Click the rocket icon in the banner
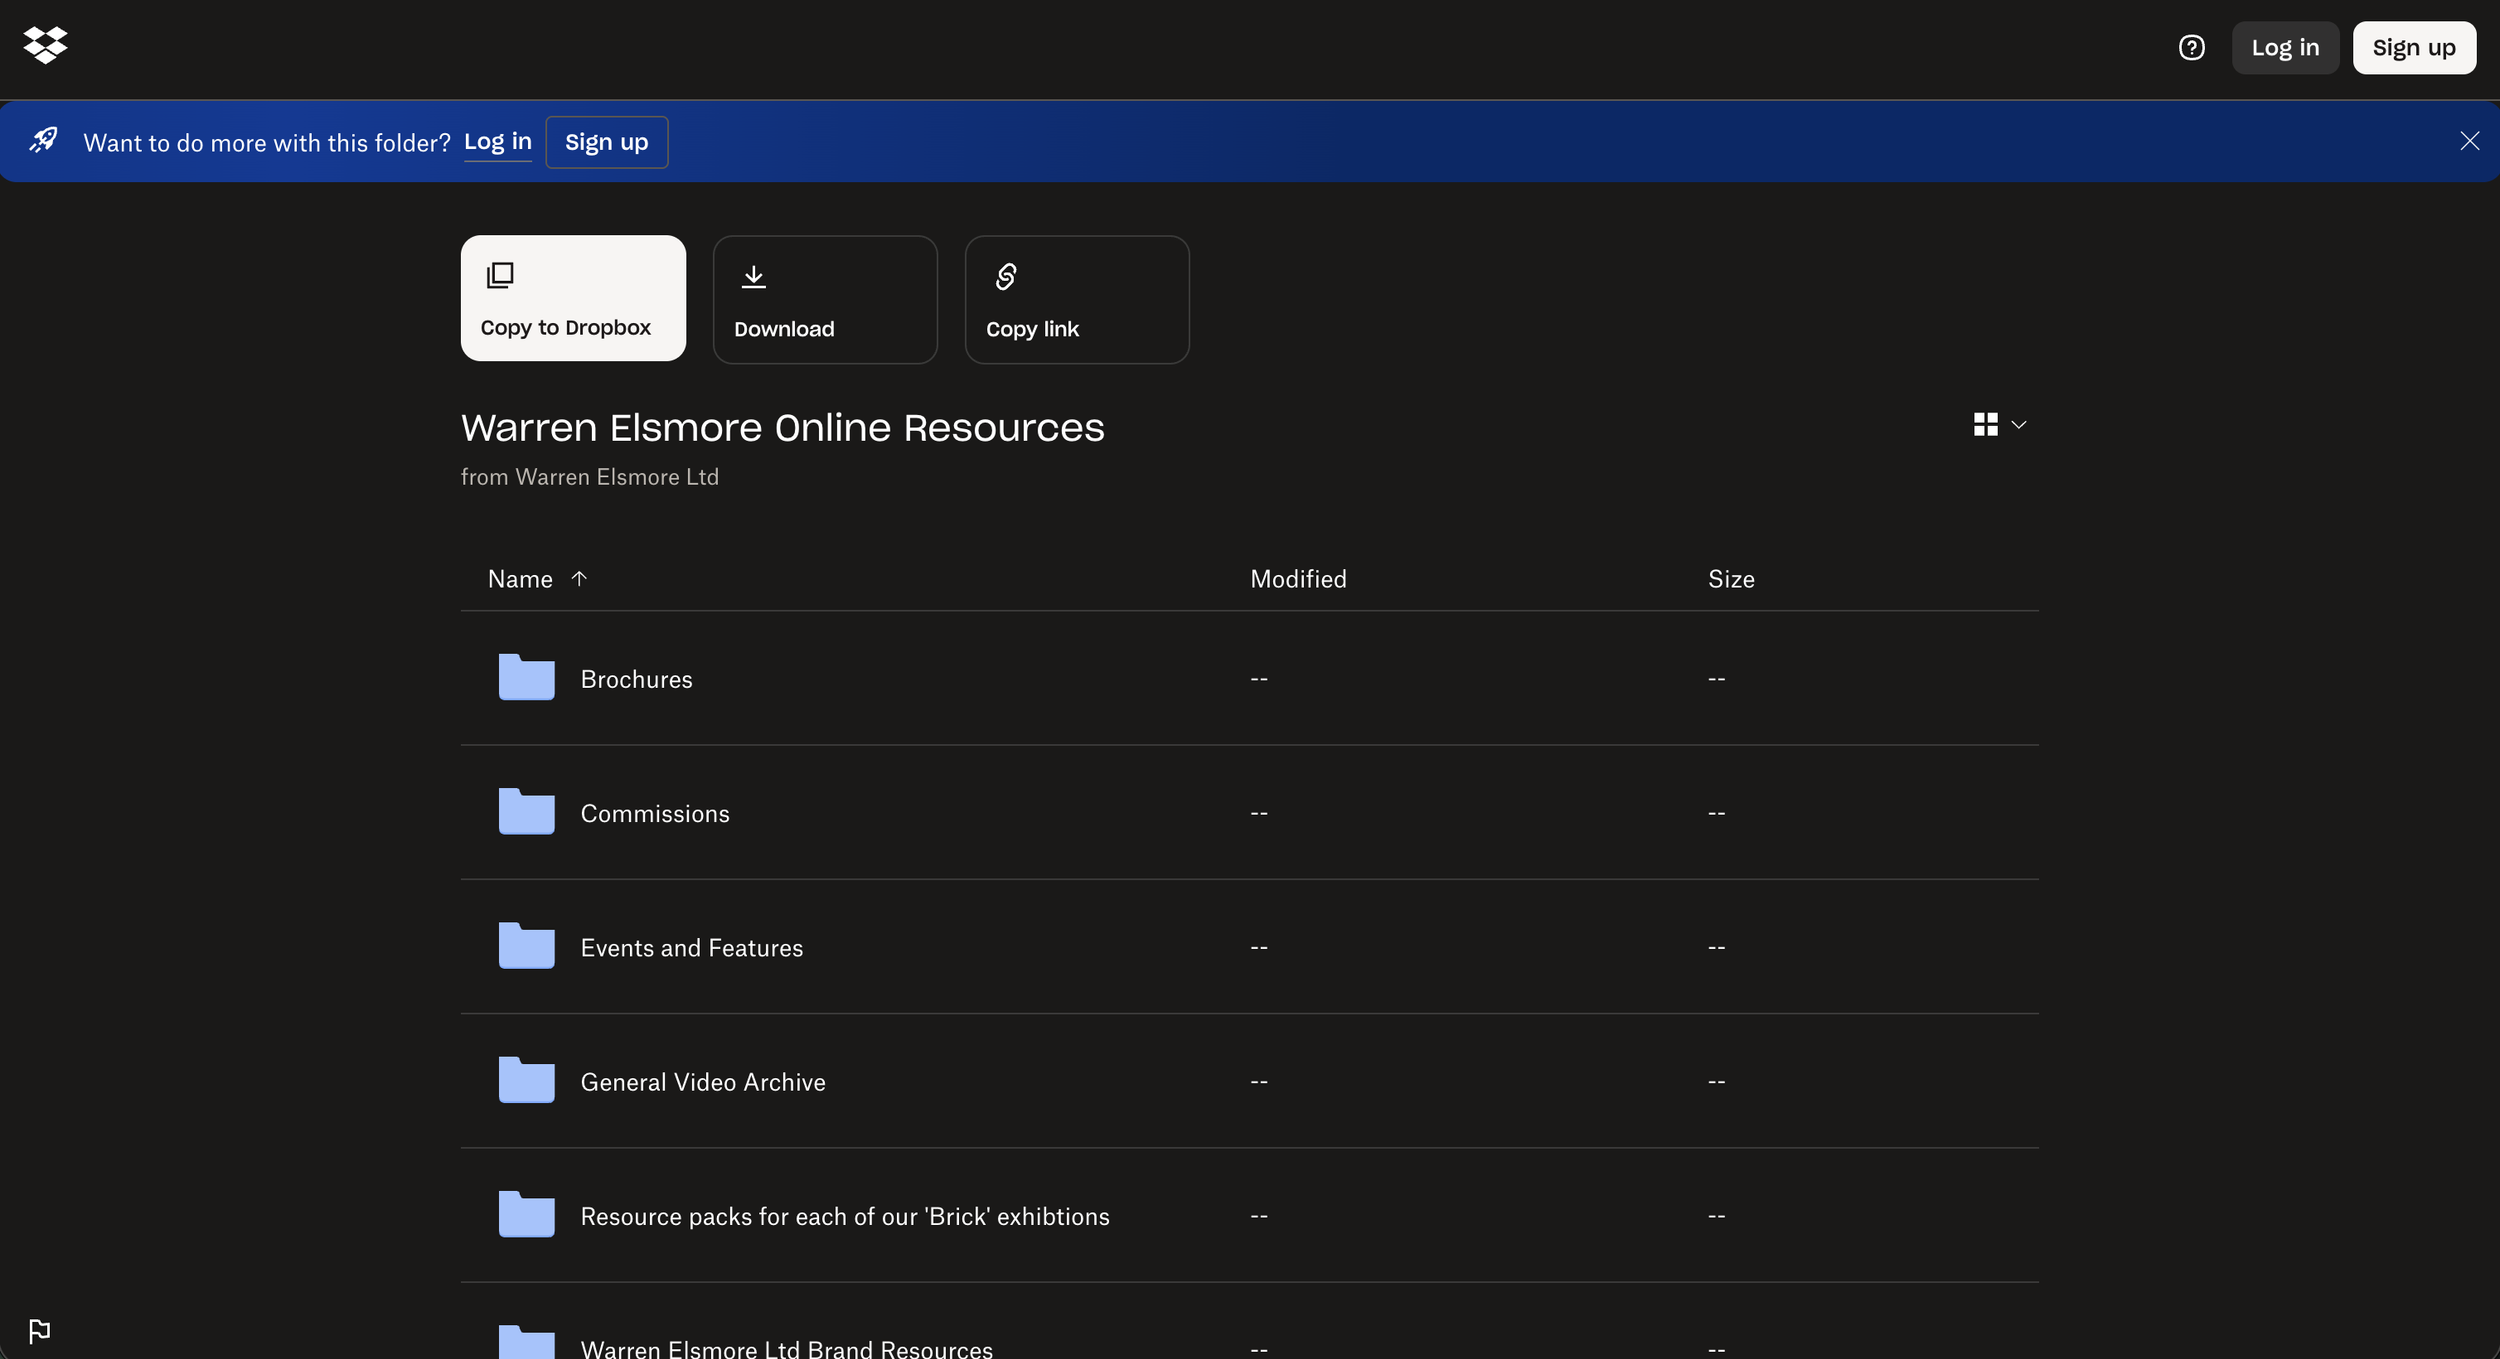 click(43, 140)
